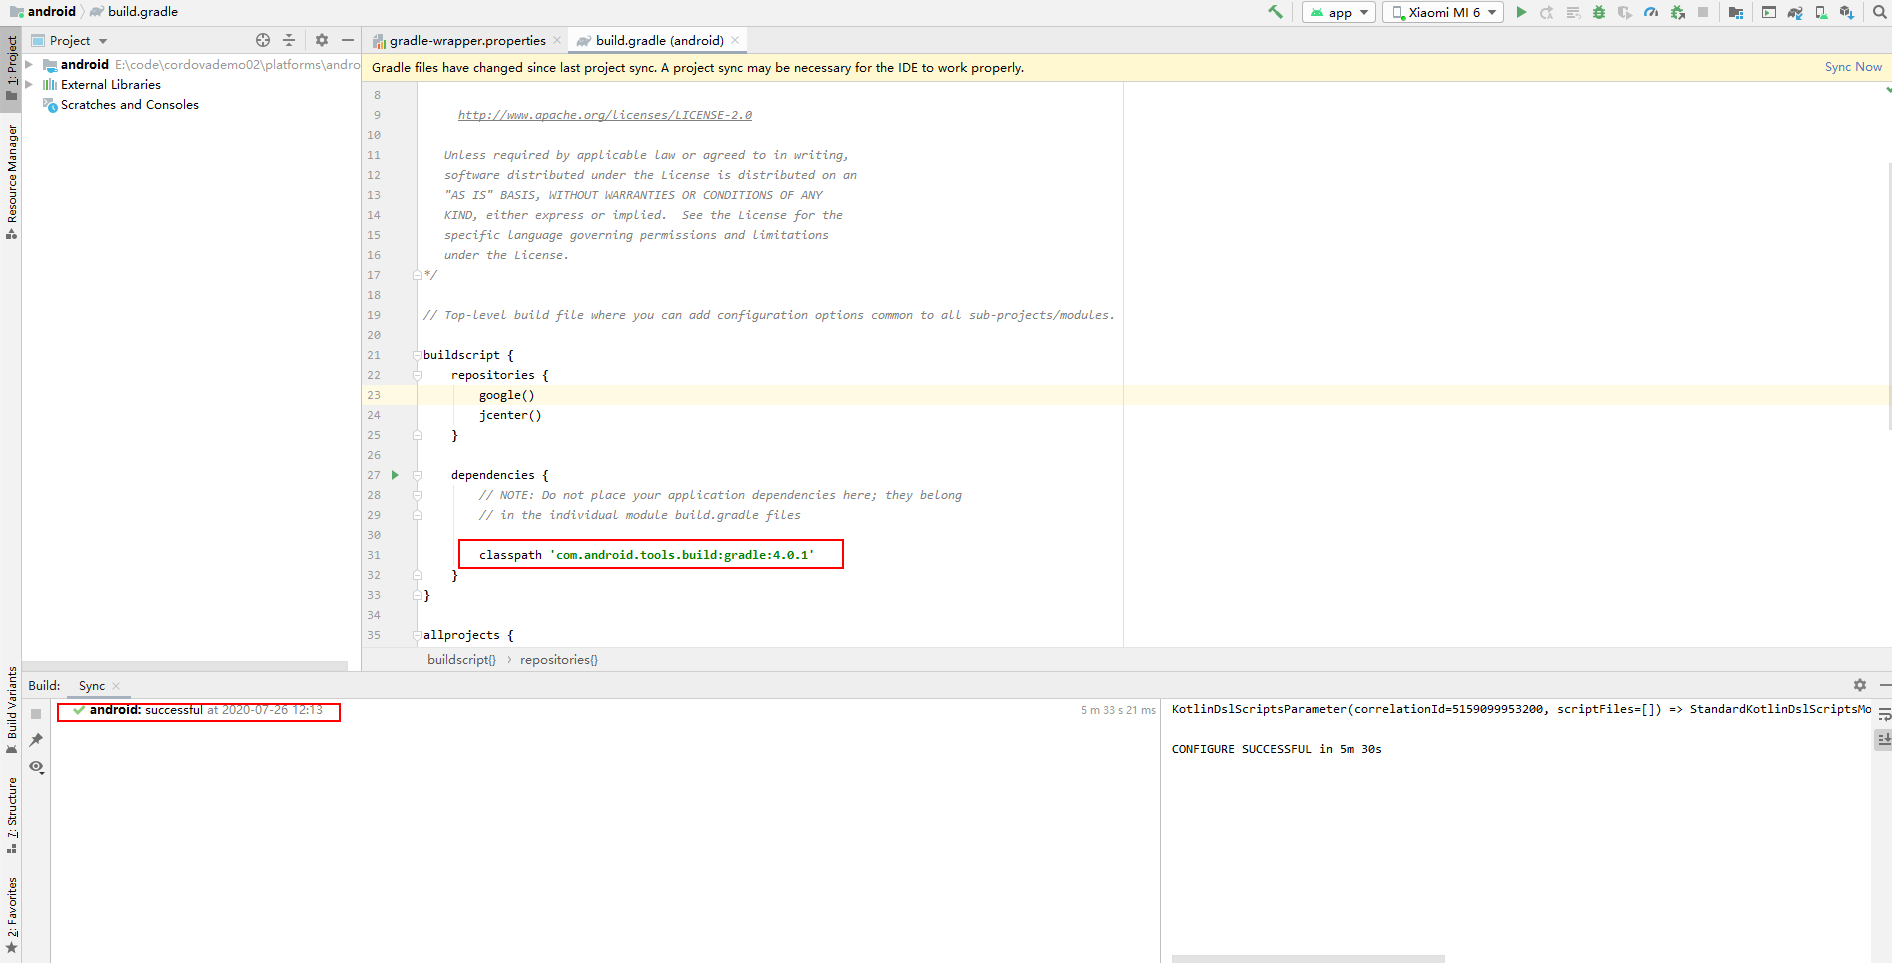Place cursor on the classpath gradle:4.0.1 line
Screen dimensions: 1892x963
(x=646, y=555)
